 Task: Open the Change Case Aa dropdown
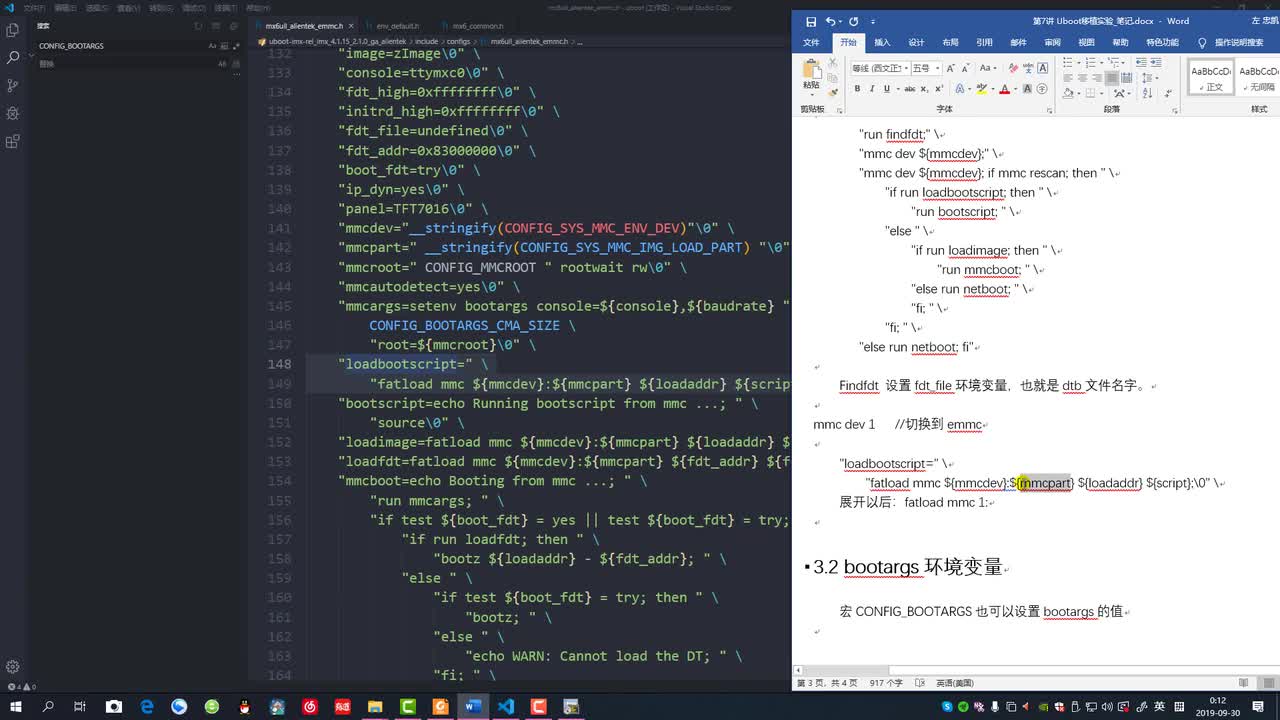tap(988, 68)
